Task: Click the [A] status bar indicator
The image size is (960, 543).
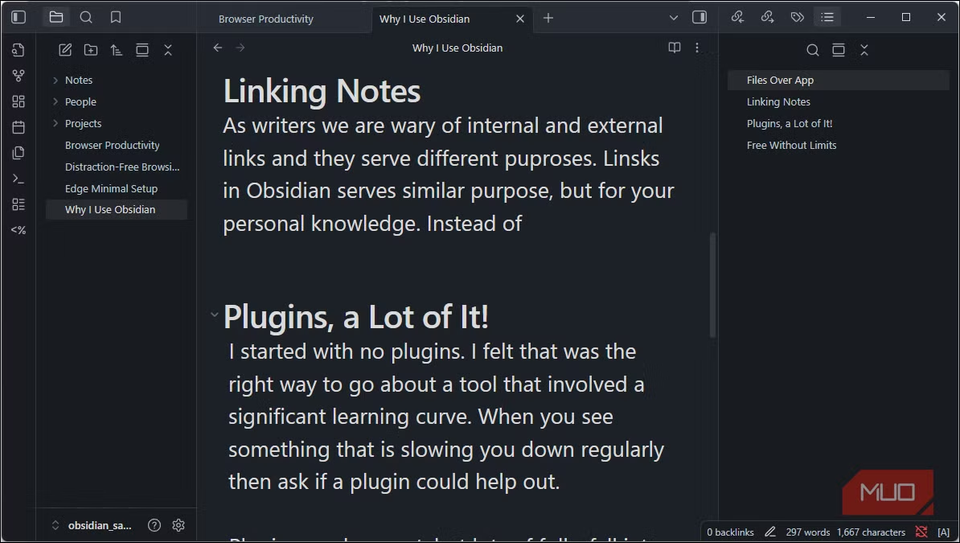Action: (943, 532)
